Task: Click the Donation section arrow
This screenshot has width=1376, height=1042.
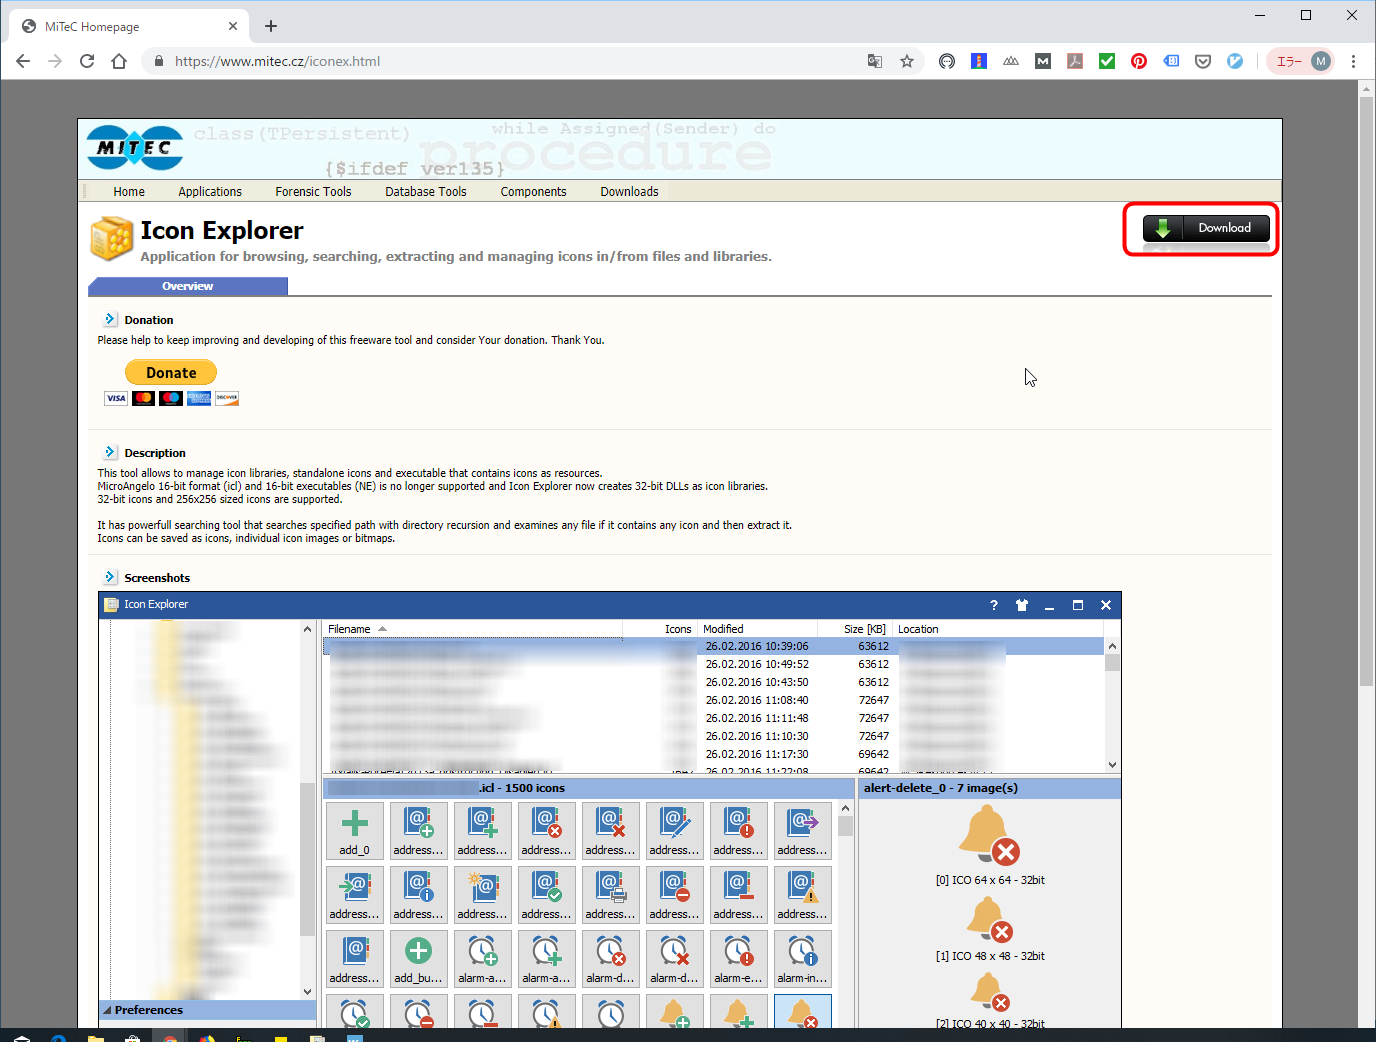Action: pyautogui.click(x=110, y=319)
